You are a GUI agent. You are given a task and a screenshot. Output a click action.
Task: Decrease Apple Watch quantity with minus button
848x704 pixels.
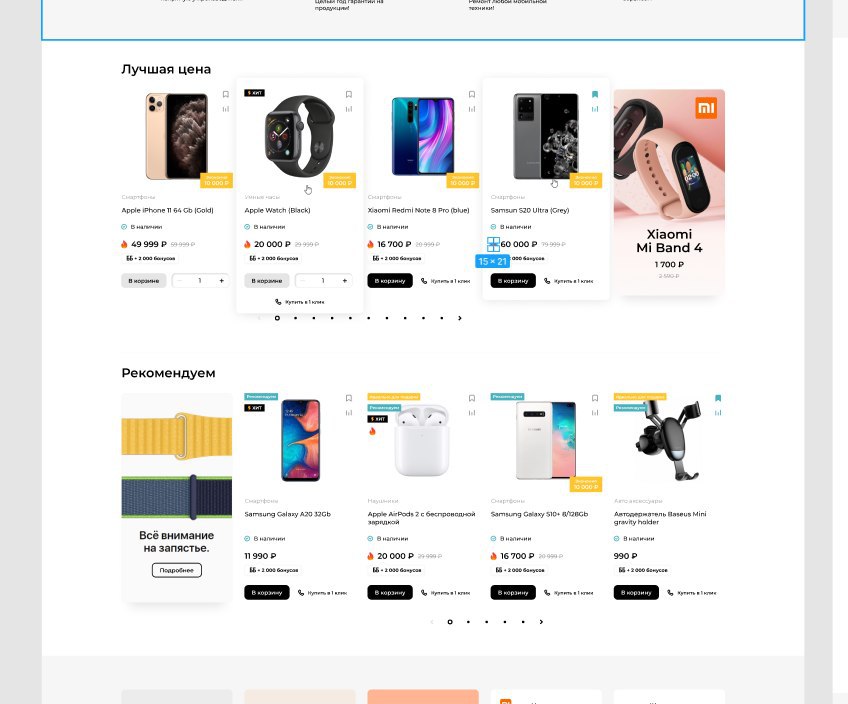303,281
